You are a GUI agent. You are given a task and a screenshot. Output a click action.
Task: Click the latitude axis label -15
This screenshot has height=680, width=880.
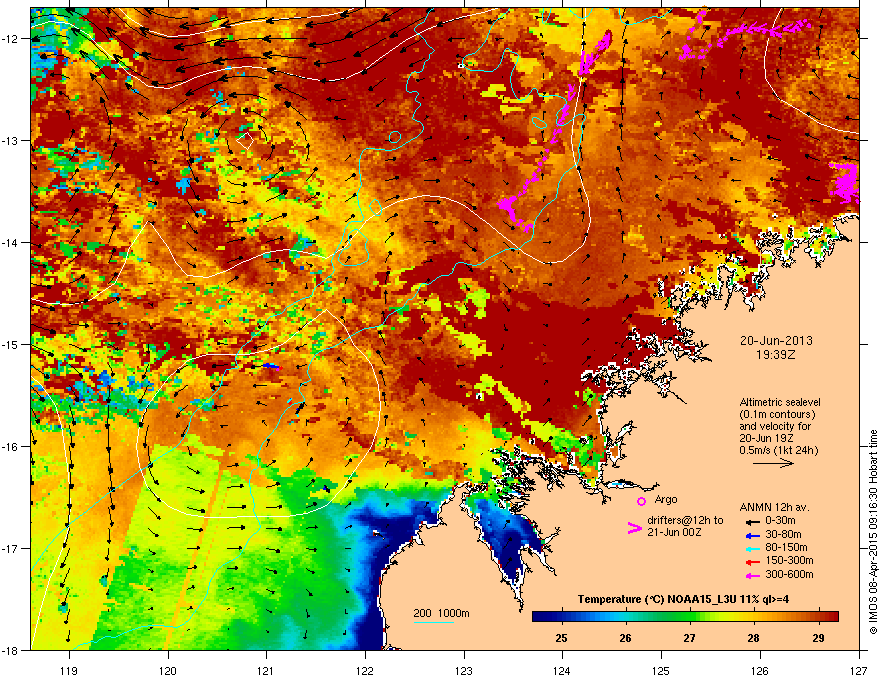coord(11,344)
